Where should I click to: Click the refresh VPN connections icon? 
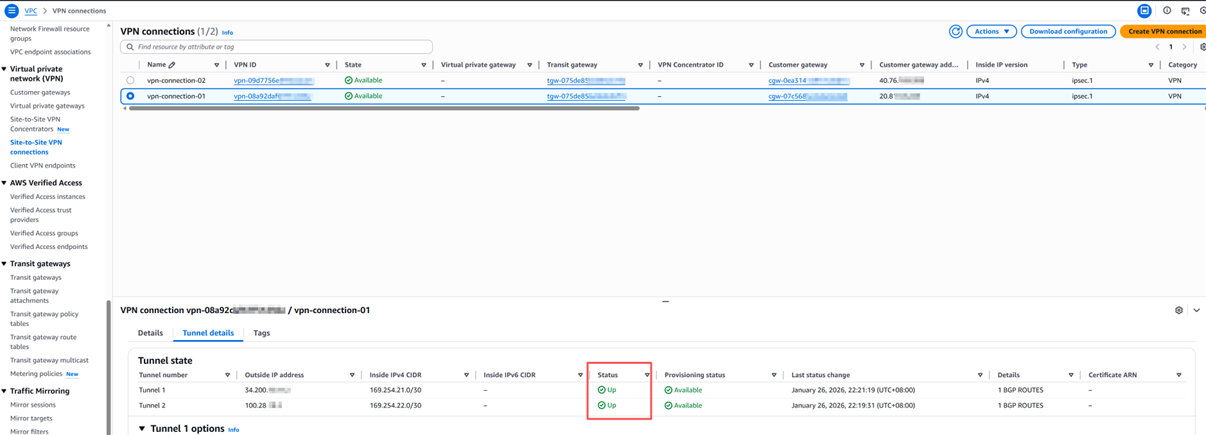click(955, 32)
